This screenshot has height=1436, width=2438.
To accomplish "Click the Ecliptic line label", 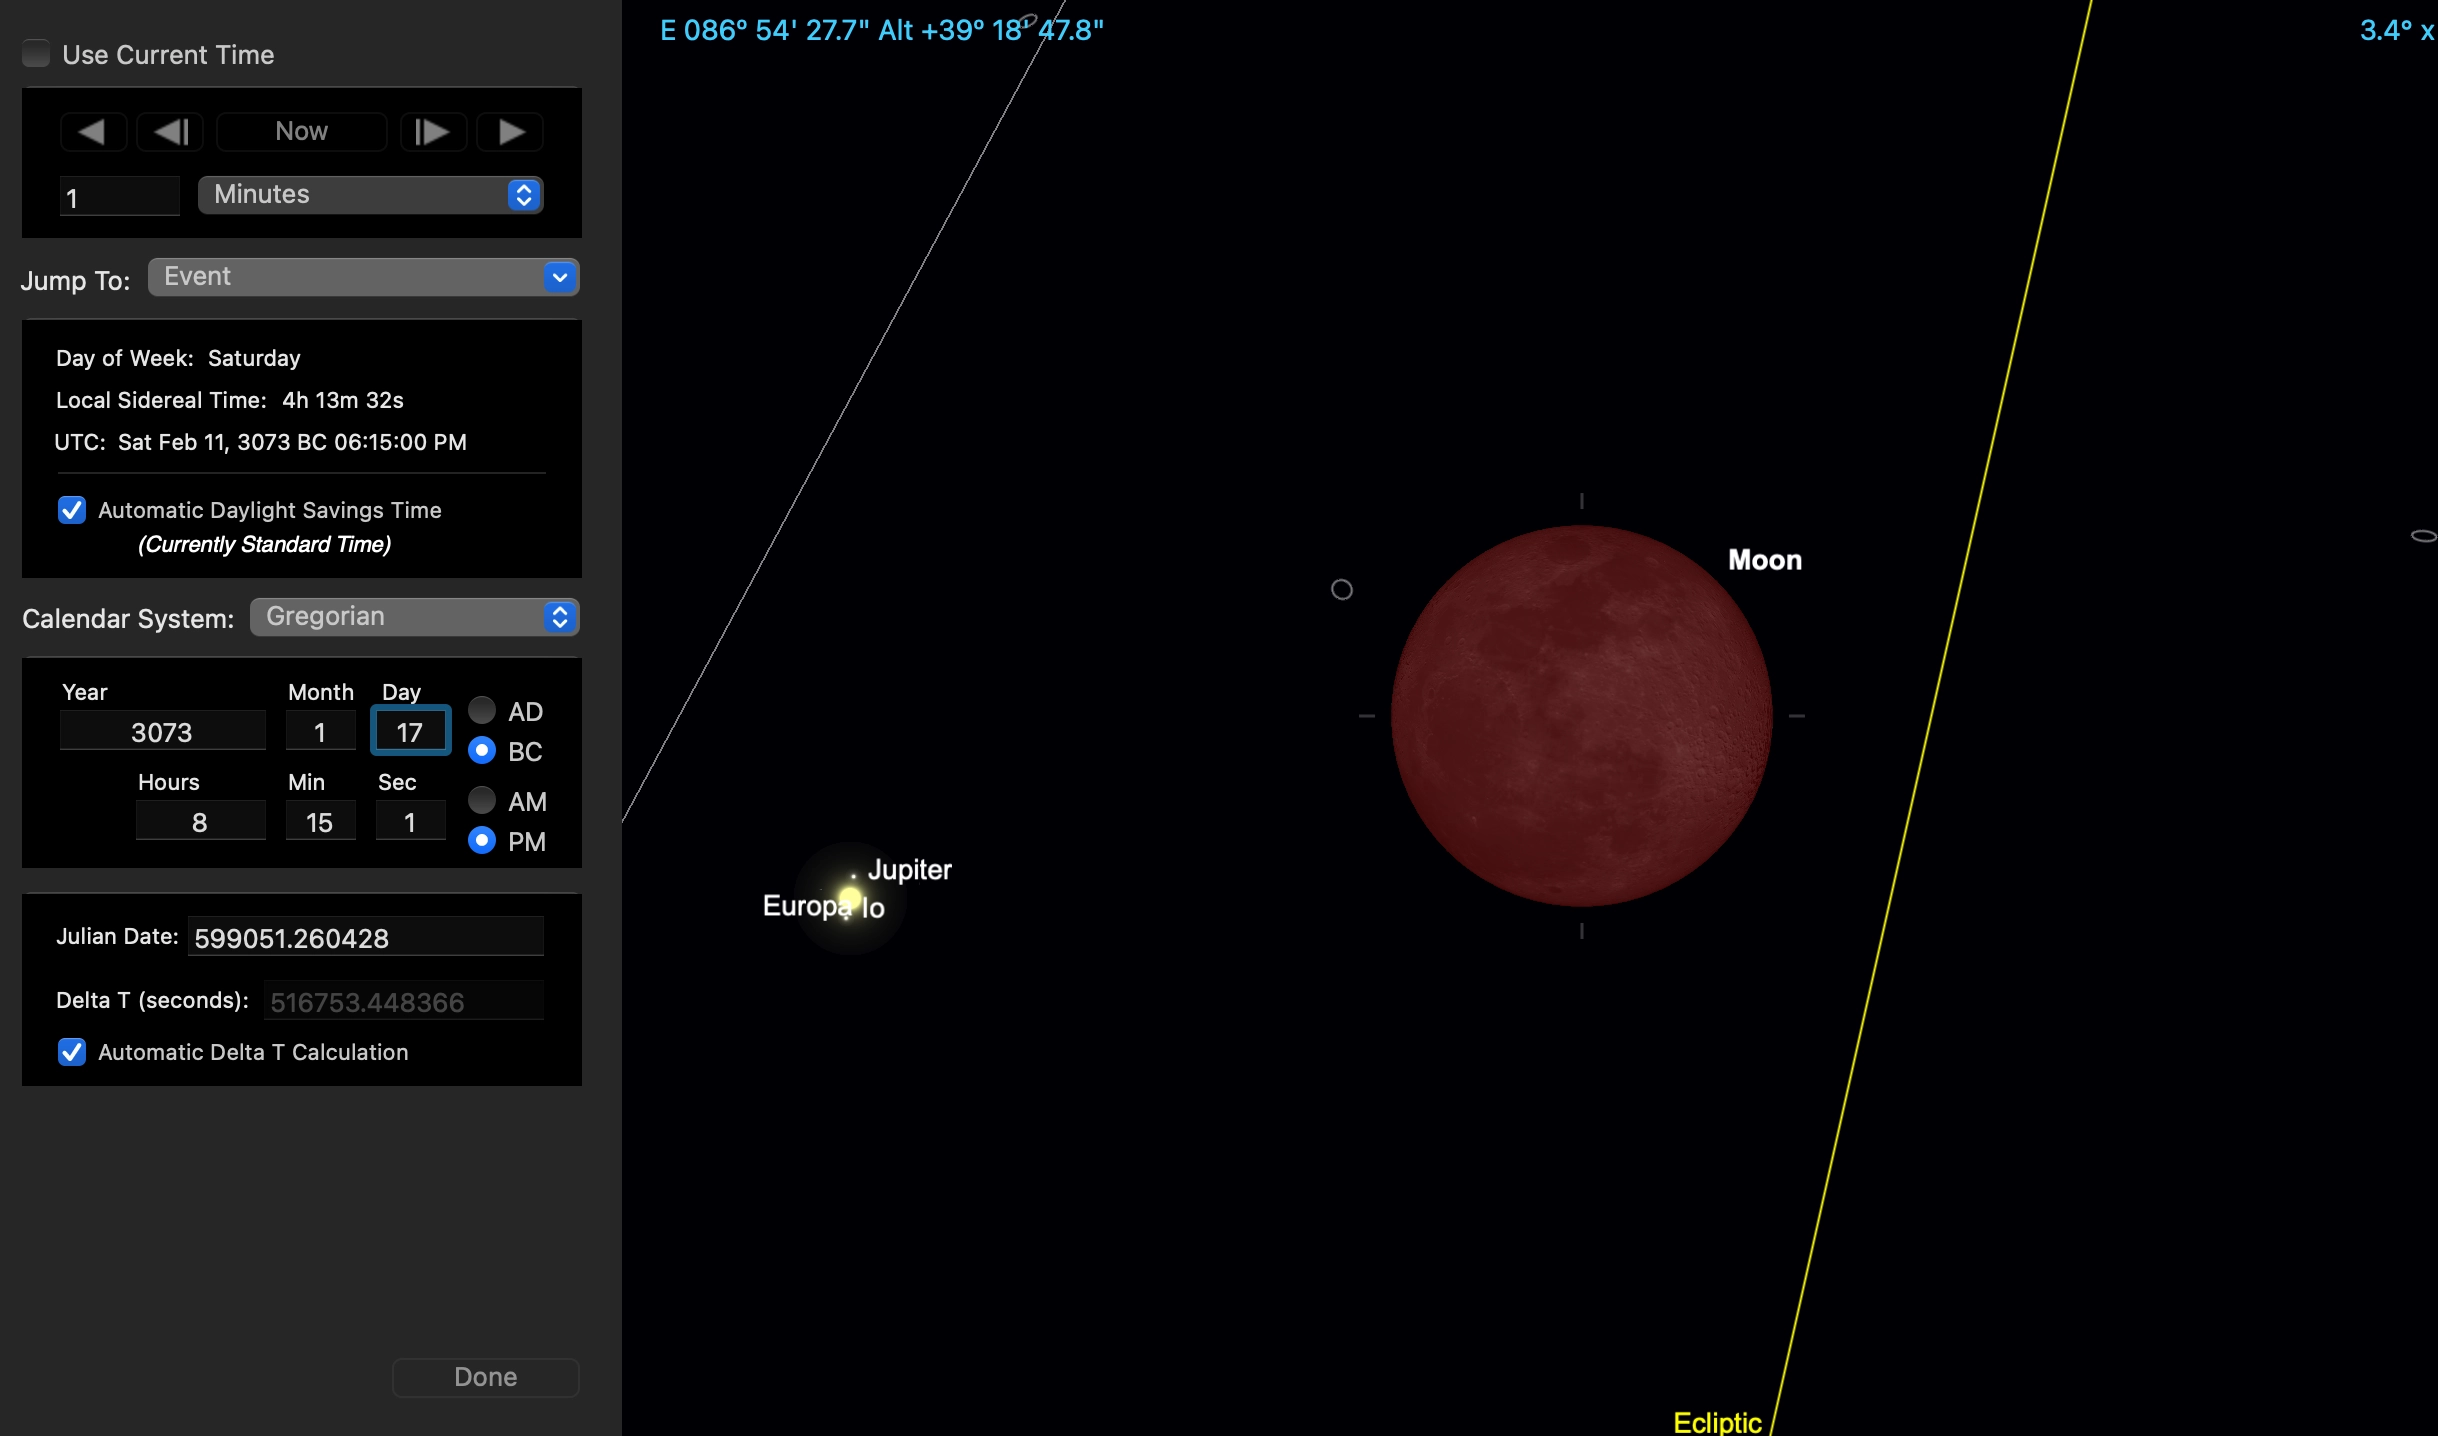I will tap(1717, 1422).
